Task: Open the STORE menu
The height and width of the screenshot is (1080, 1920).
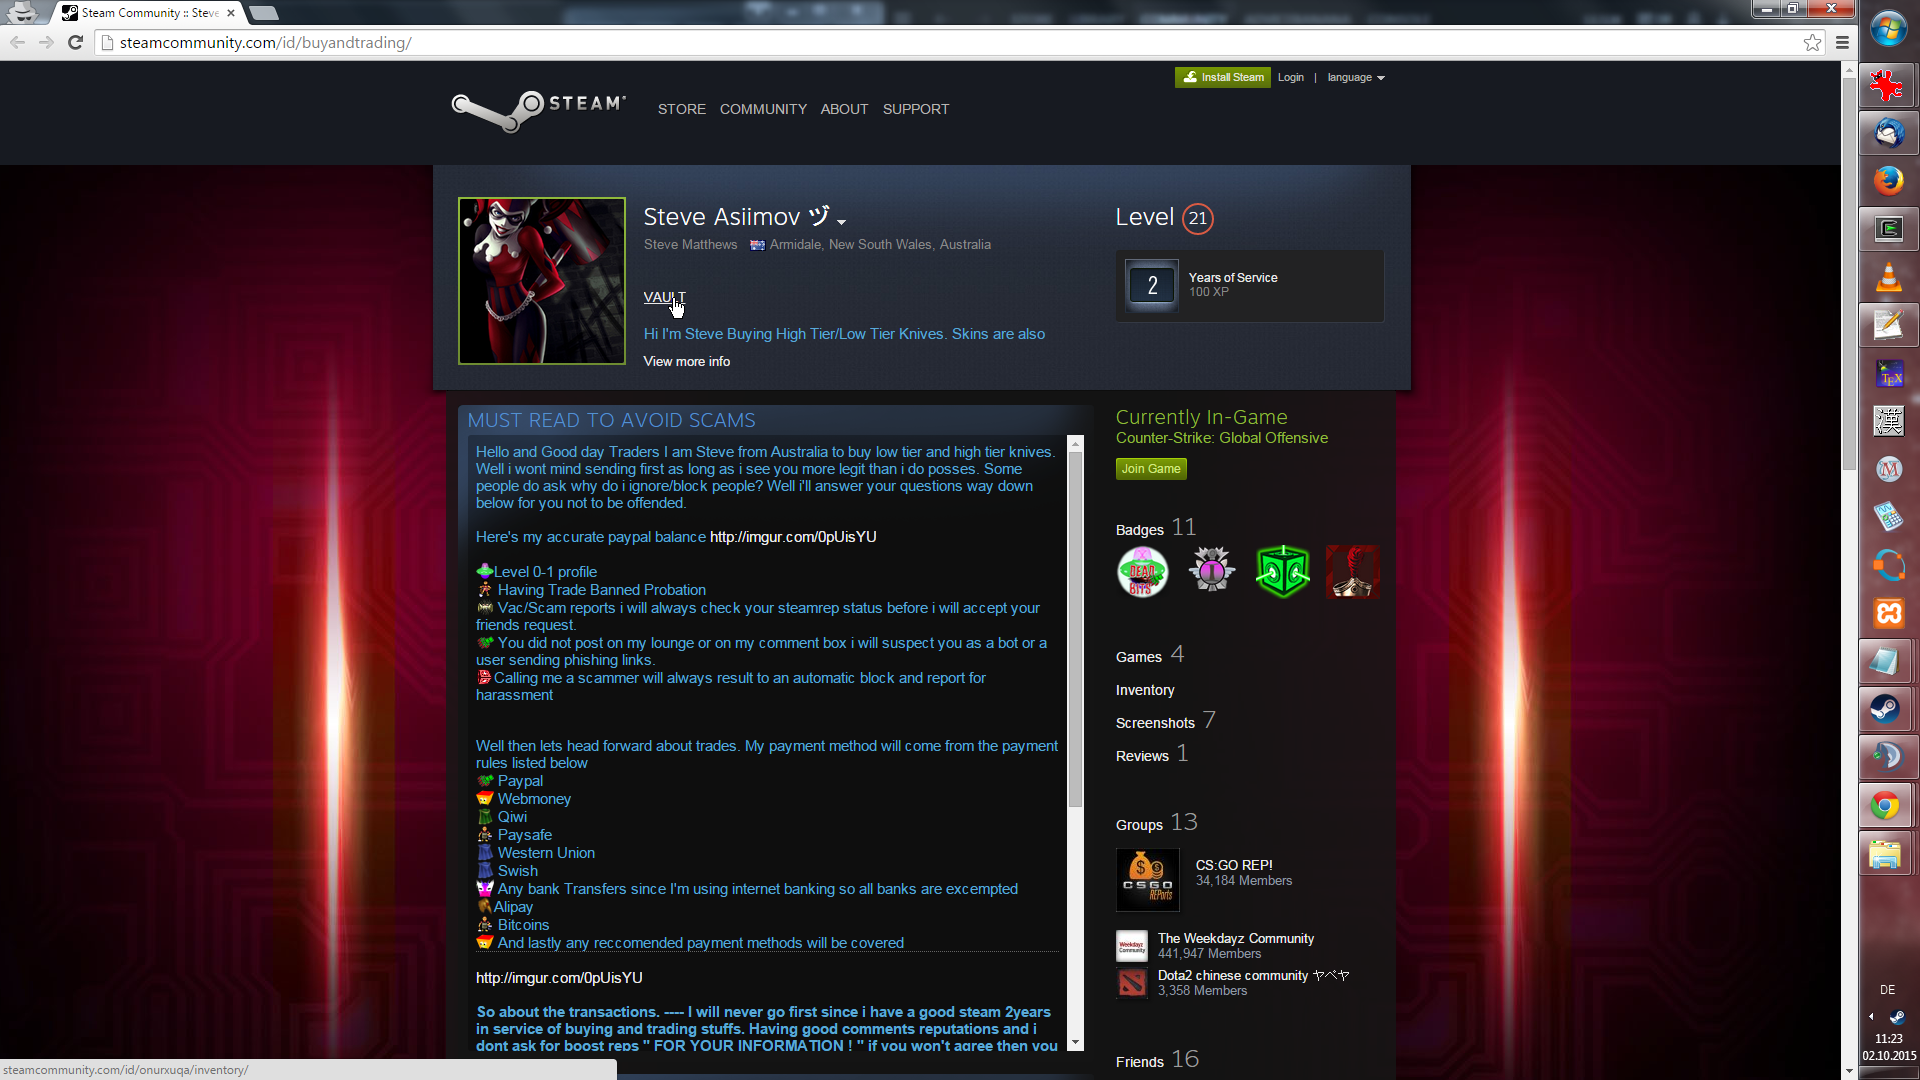Action: (681, 109)
